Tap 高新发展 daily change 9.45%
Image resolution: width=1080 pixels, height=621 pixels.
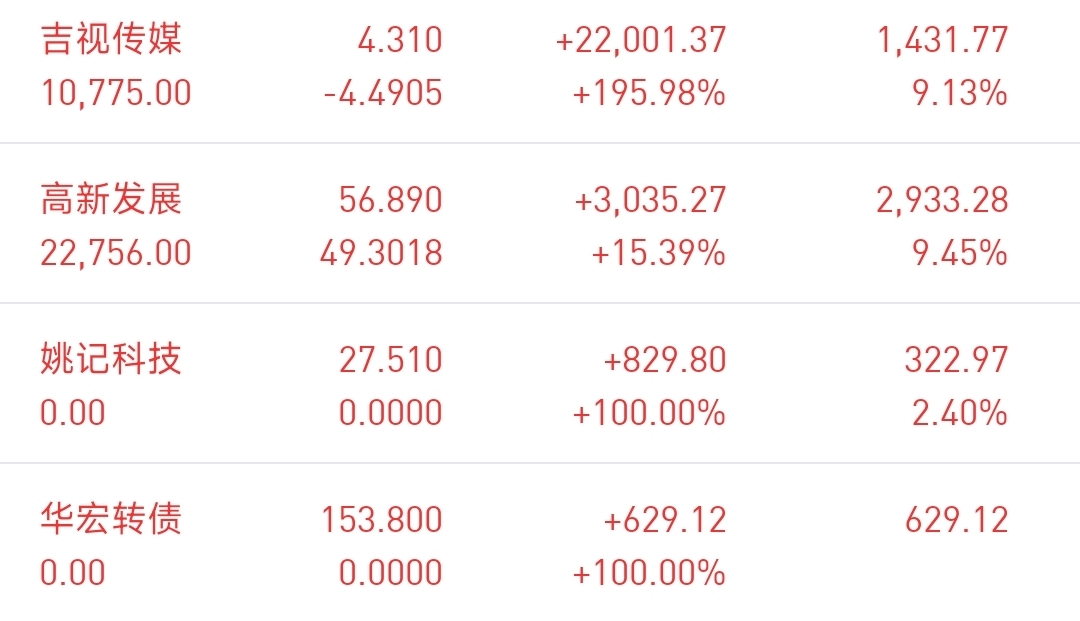[959, 253]
